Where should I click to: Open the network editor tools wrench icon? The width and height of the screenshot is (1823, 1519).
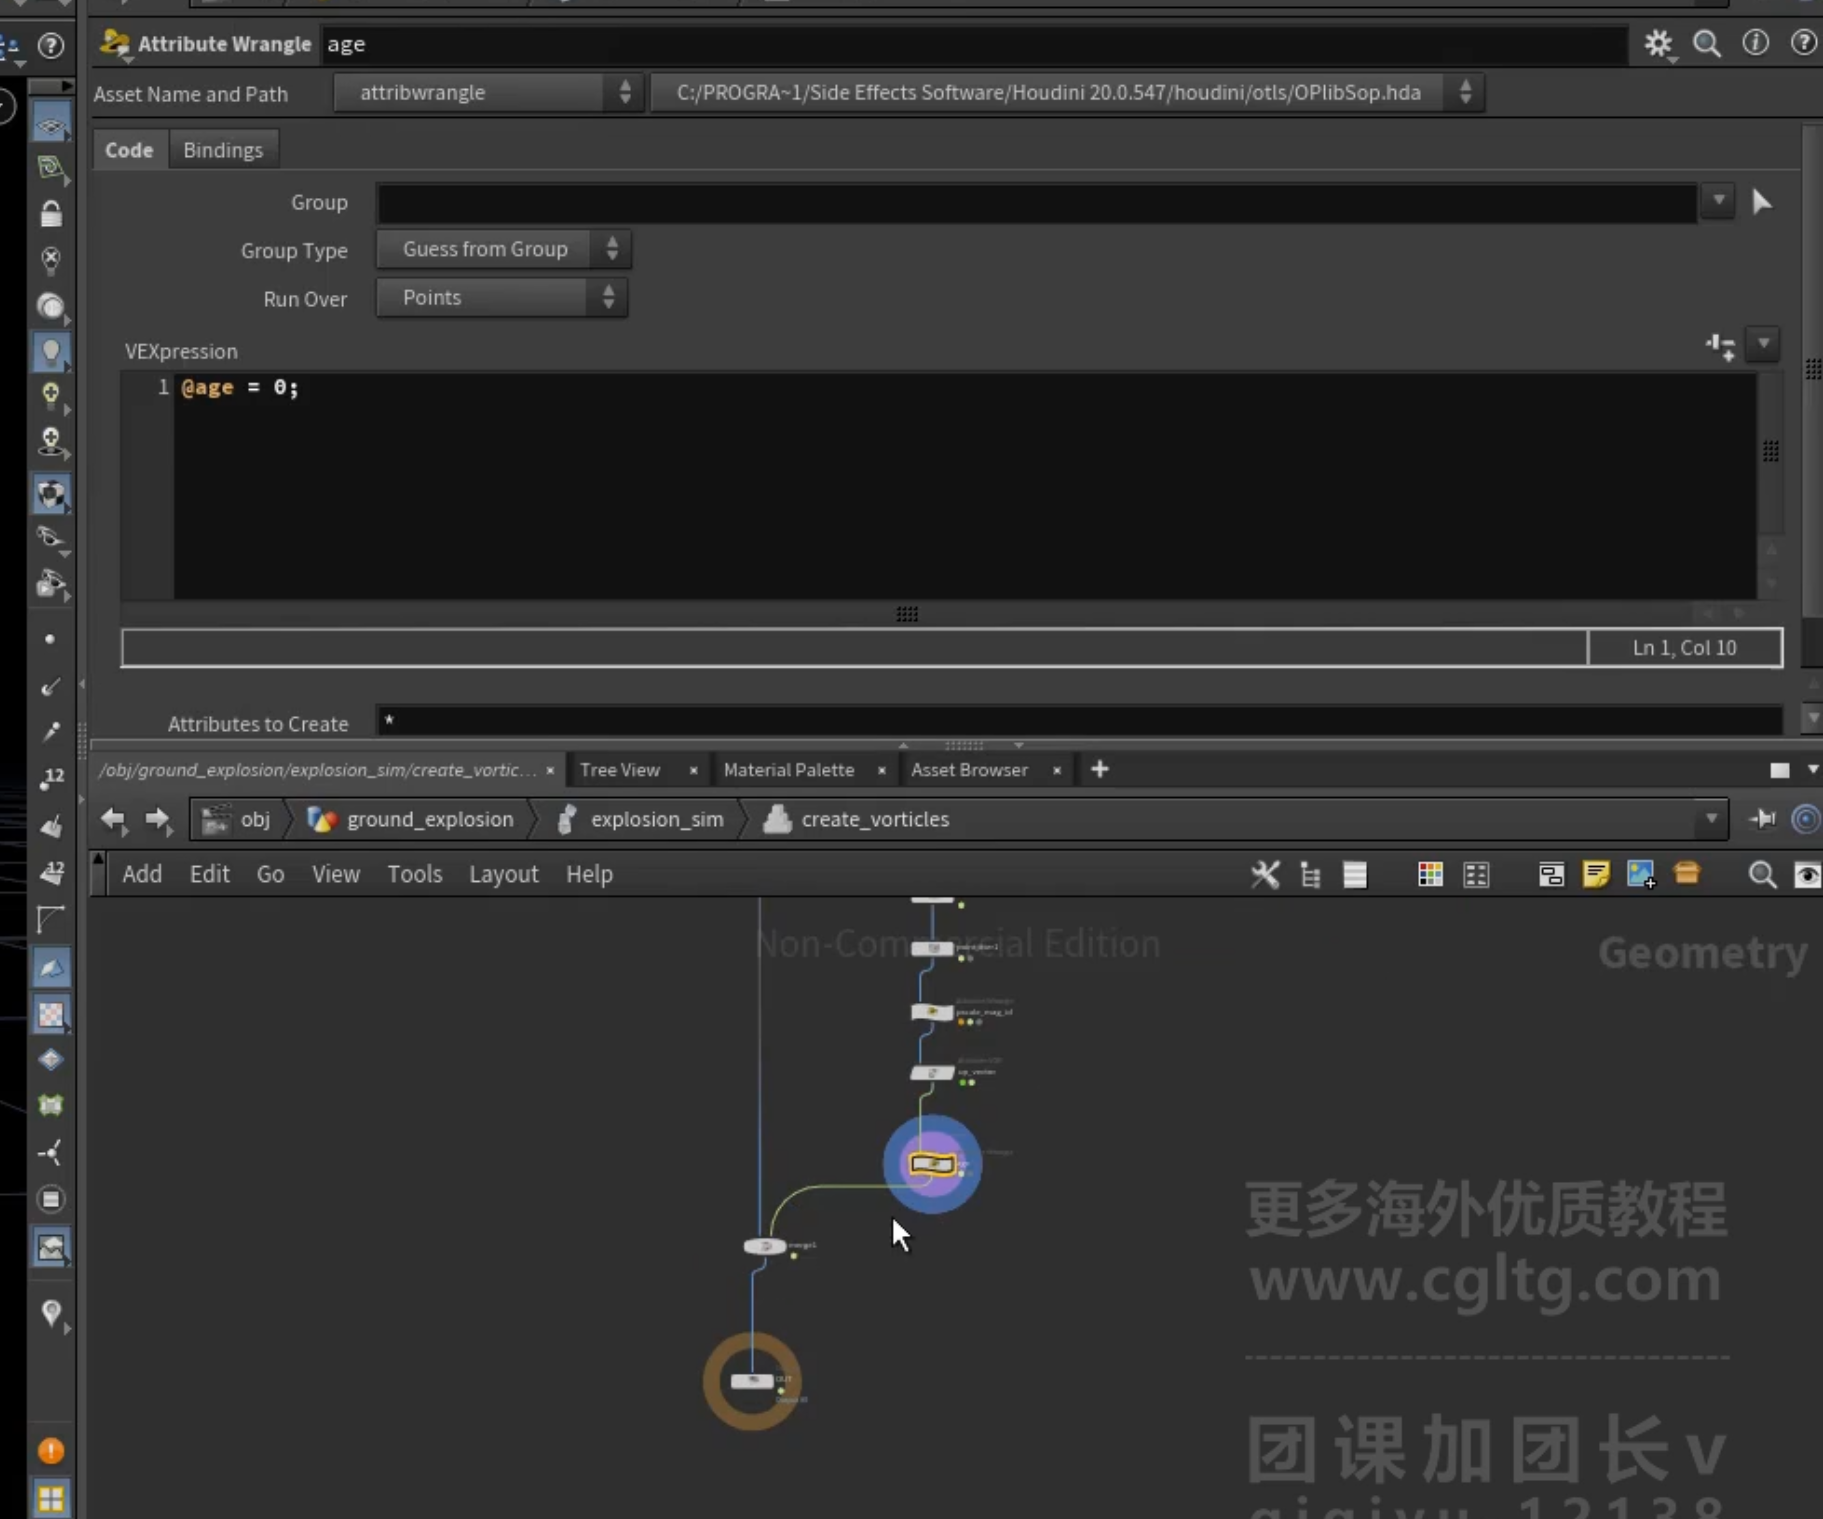pyautogui.click(x=1265, y=875)
